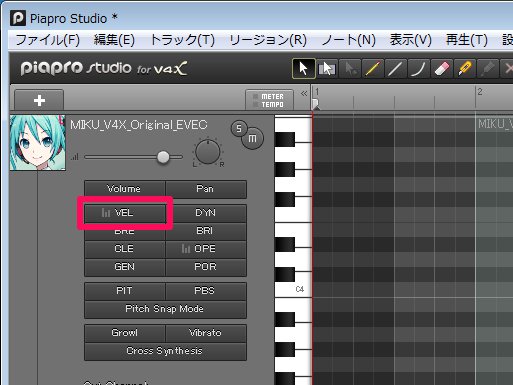The height and width of the screenshot is (385, 513).
Task: Toggle the METER TEMPO display button
Action: [269, 100]
